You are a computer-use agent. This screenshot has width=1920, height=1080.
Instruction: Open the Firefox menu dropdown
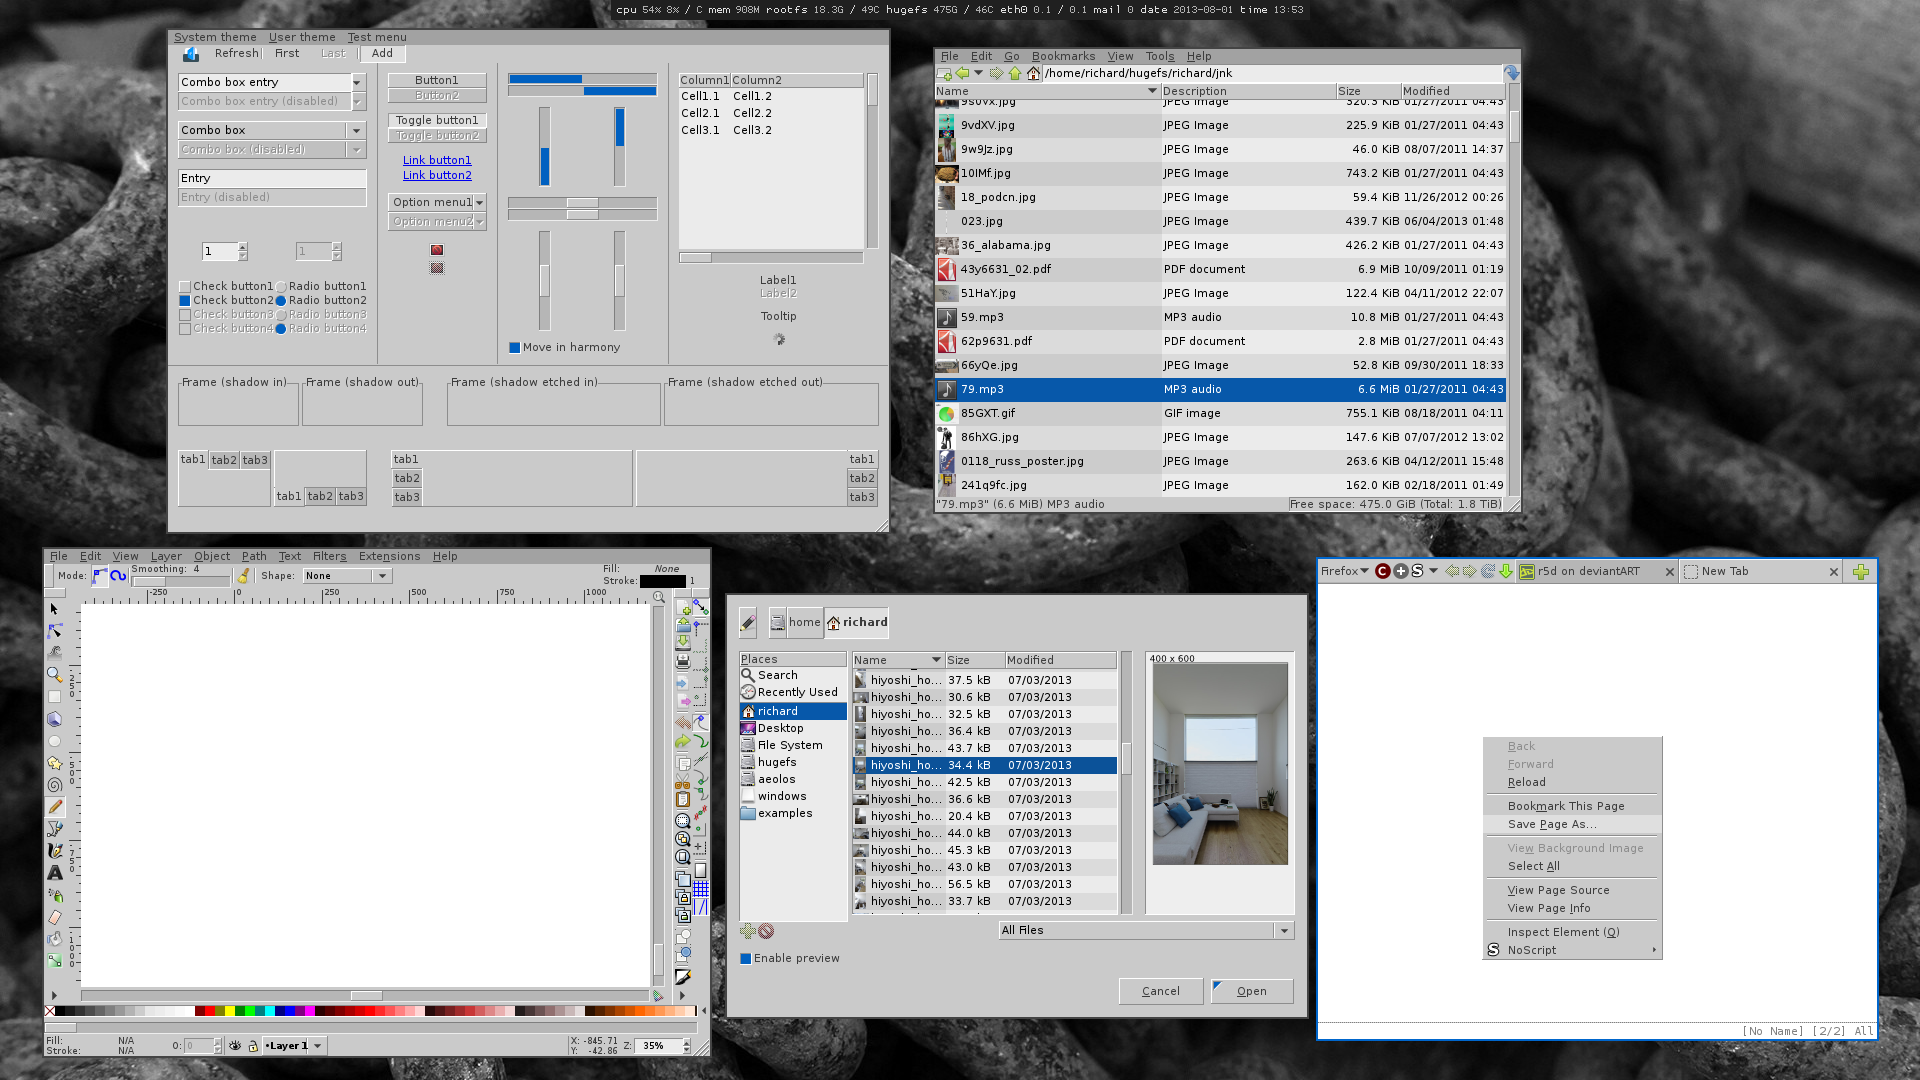tap(1345, 572)
